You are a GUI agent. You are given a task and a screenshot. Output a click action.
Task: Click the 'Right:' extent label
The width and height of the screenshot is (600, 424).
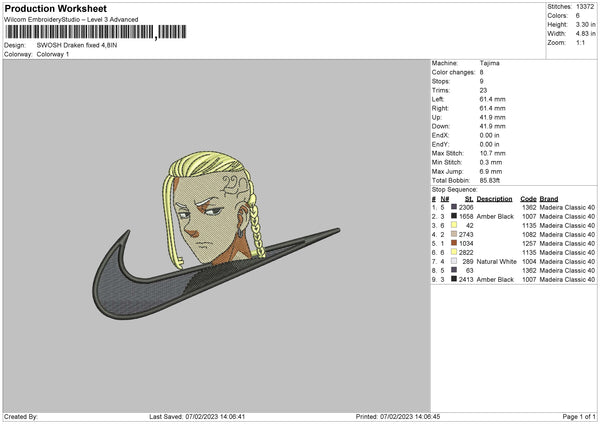440,108
